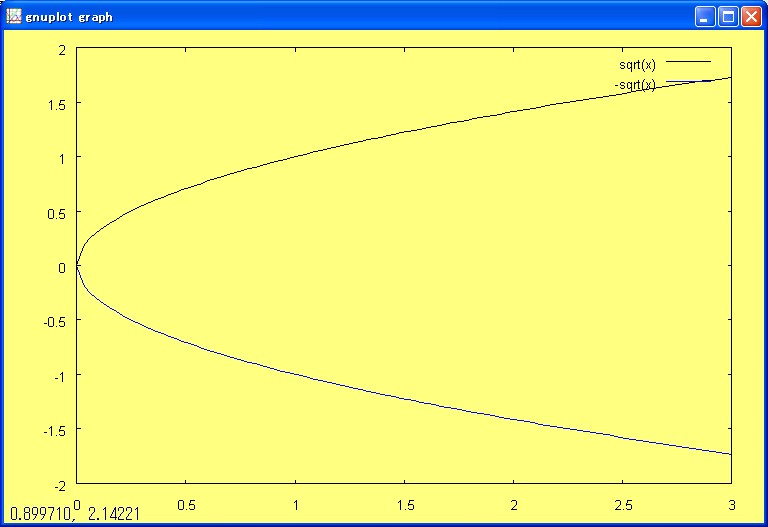
Task: Click the x-axis label 2.5
Action: click(x=623, y=505)
